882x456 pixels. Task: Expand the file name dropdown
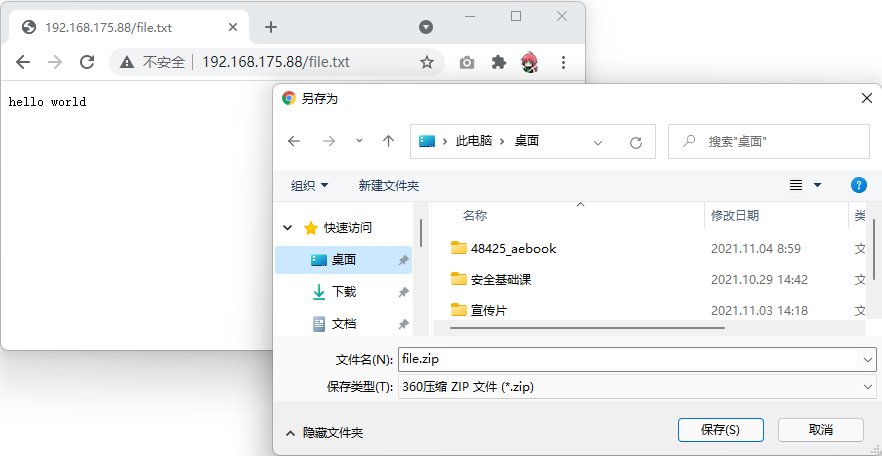coord(866,358)
